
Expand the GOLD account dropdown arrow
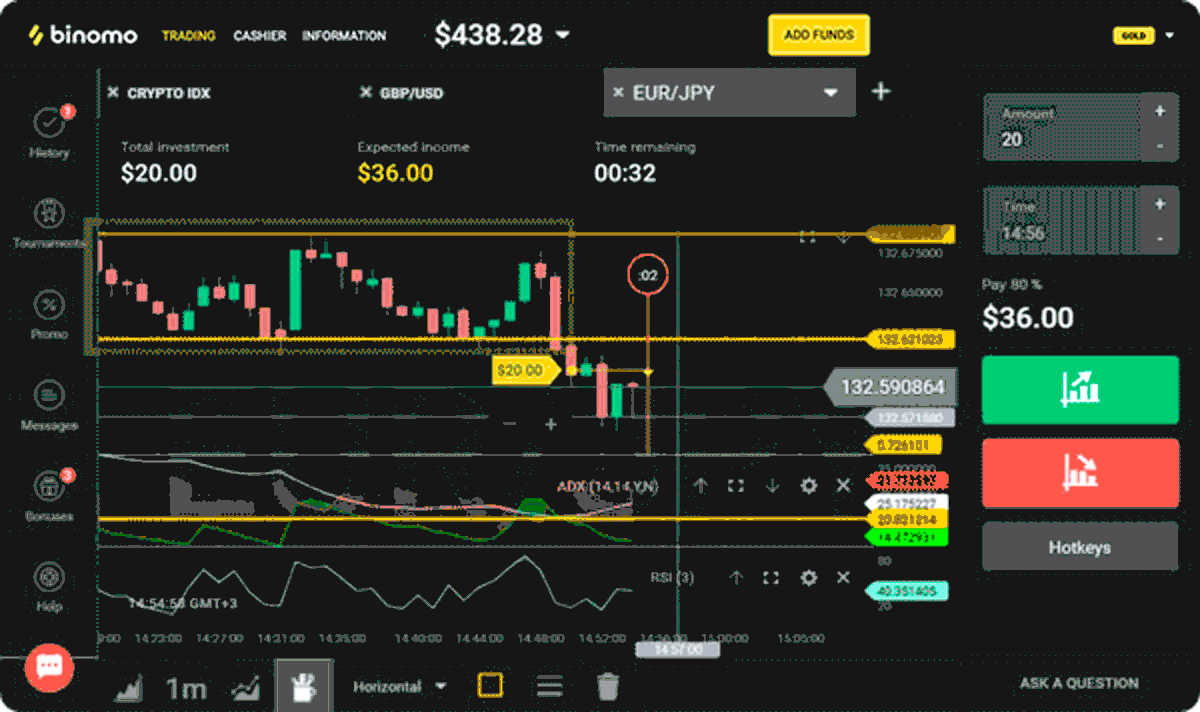coord(1170,35)
